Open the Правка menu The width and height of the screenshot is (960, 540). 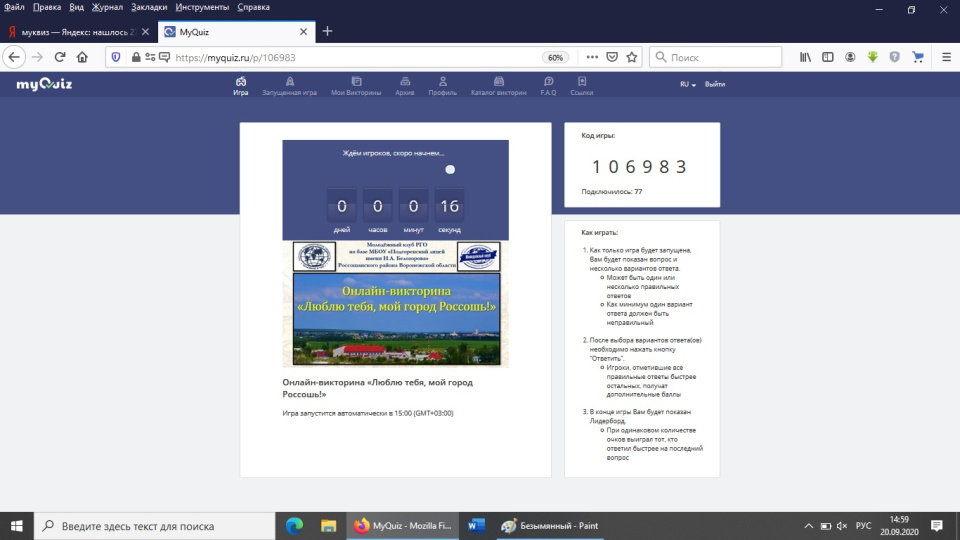(47, 7)
